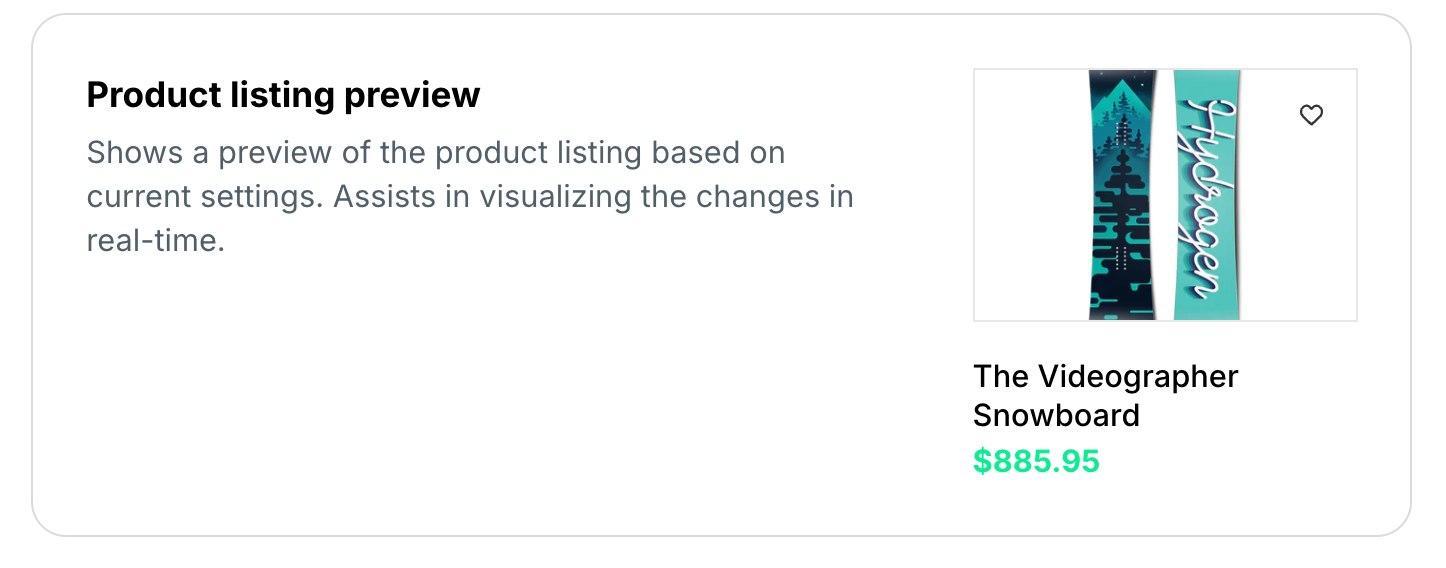Click the word Videographer in the title
This screenshot has height=568, width=1446.
point(1138,376)
